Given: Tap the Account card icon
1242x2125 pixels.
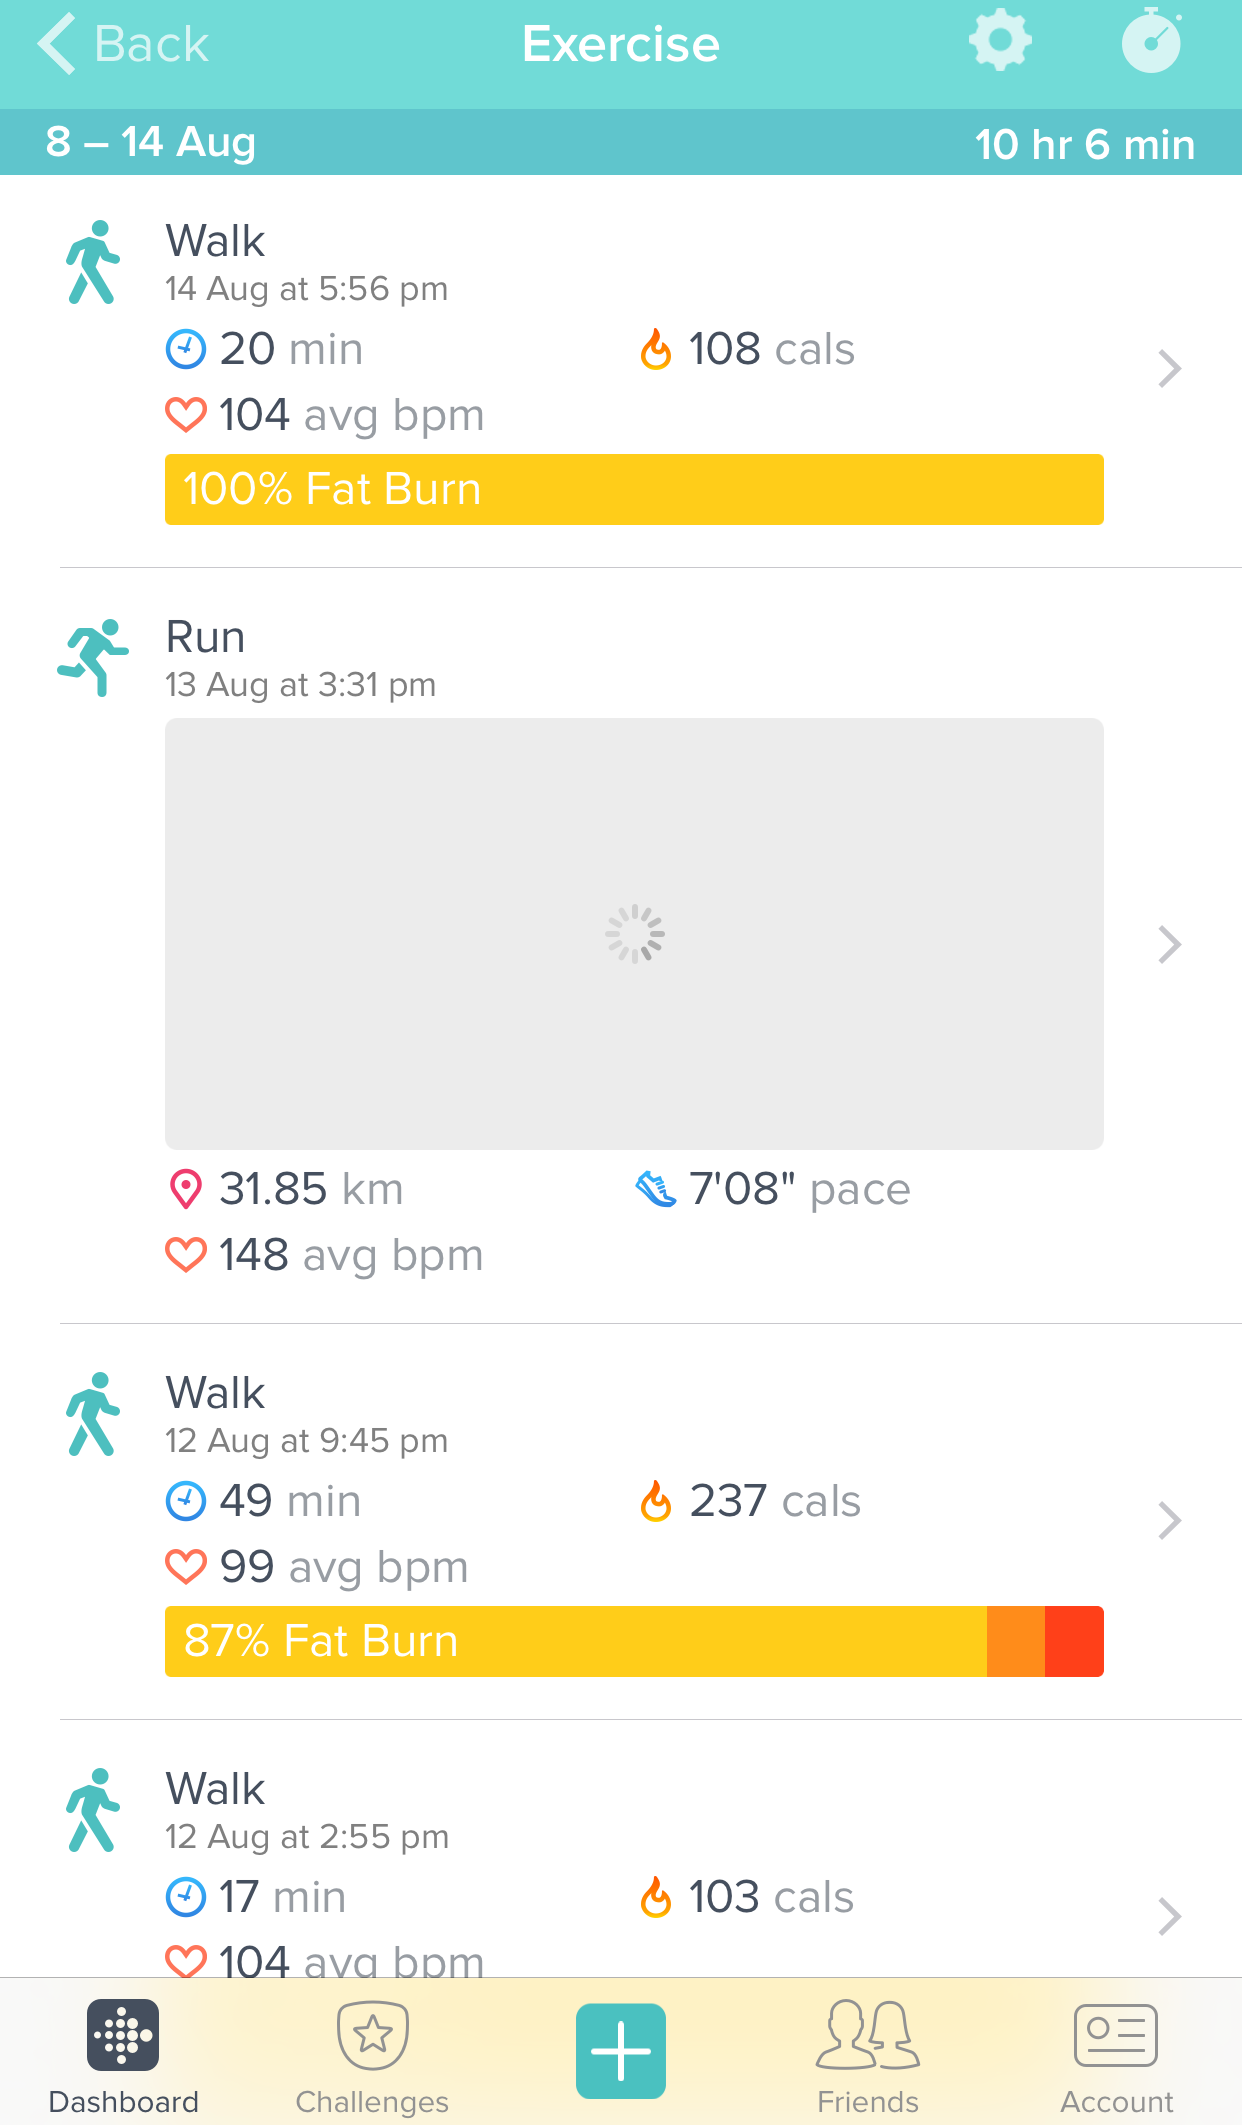Looking at the screenshot, I should 1116,2035.
